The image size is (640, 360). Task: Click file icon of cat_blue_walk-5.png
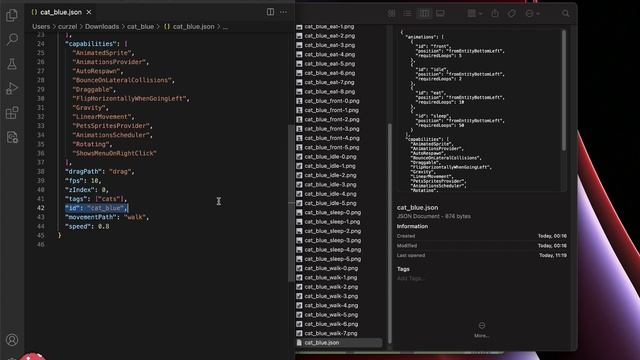(299, 315)
